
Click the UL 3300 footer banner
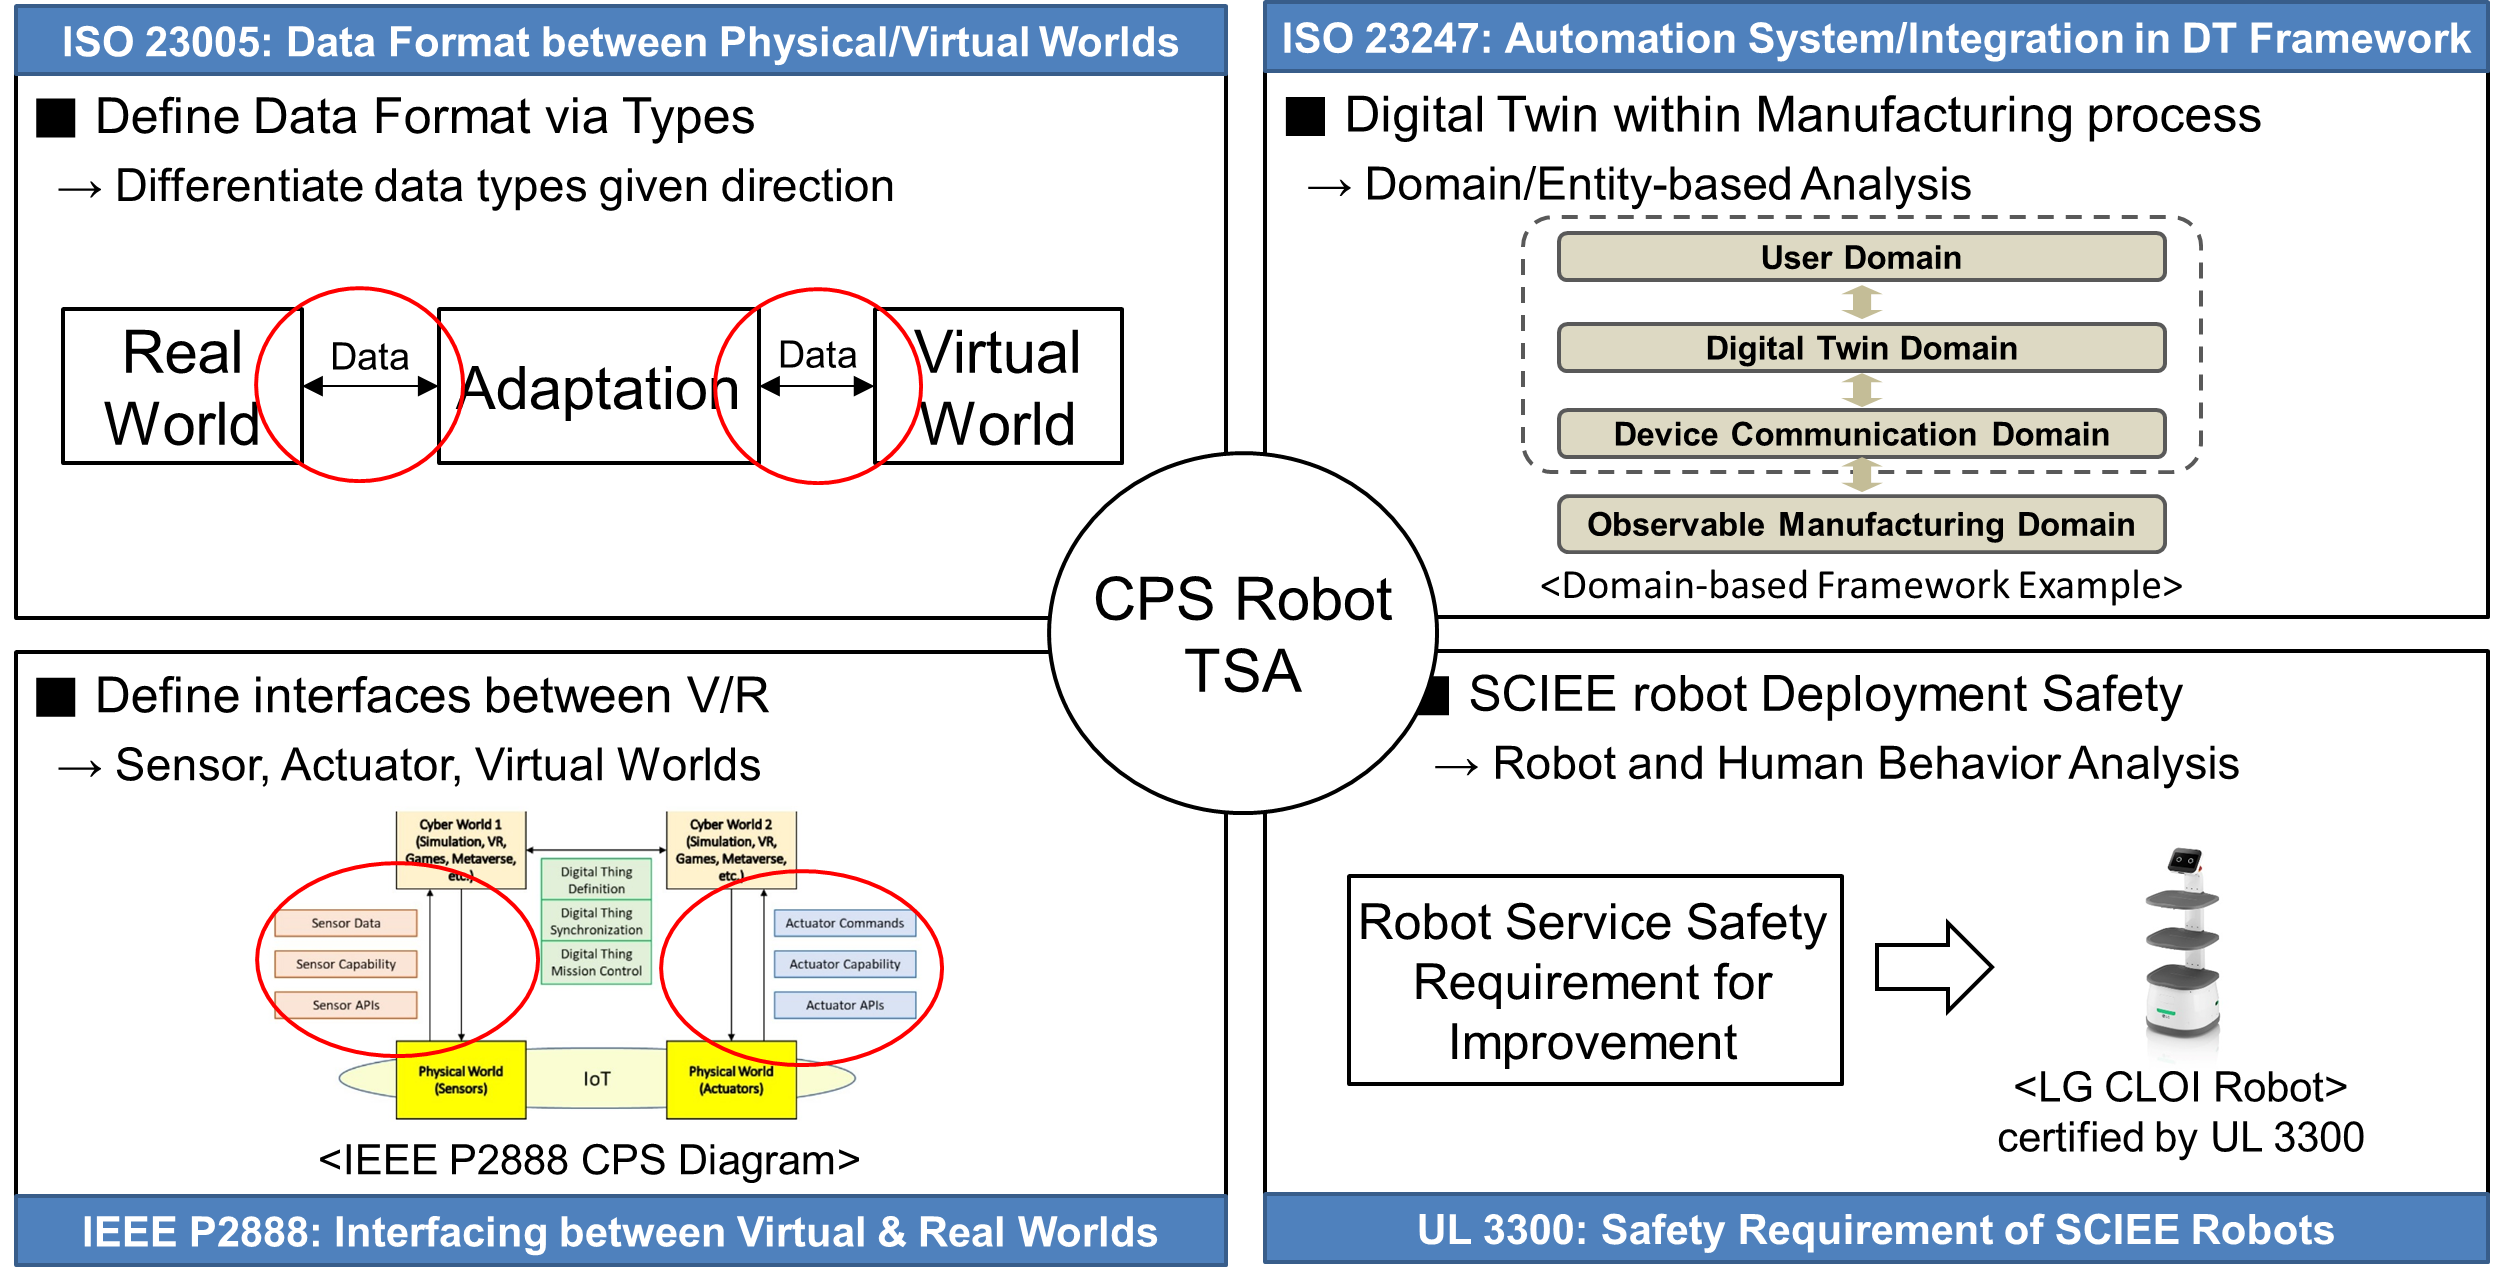tap(1875, 1229)
